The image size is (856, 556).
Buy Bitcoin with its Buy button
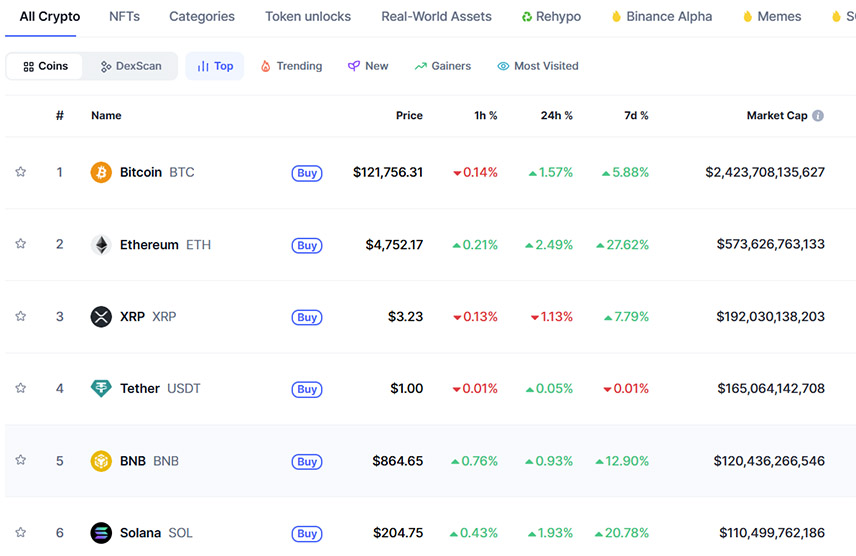pyautogui.click(x=307, y=173)
